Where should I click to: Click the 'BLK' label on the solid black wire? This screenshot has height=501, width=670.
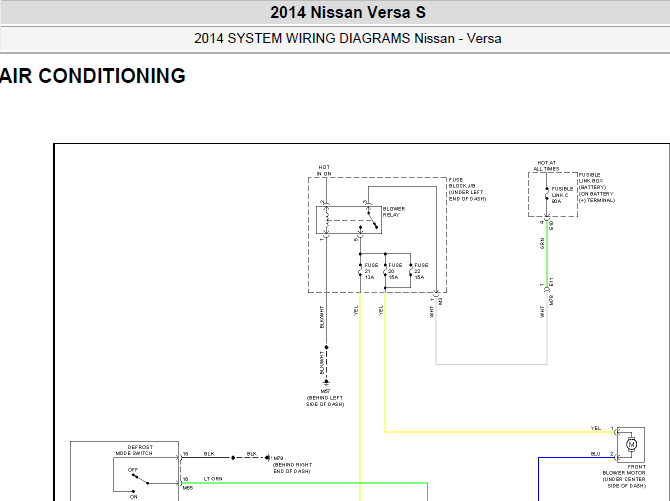pos(209,454)
